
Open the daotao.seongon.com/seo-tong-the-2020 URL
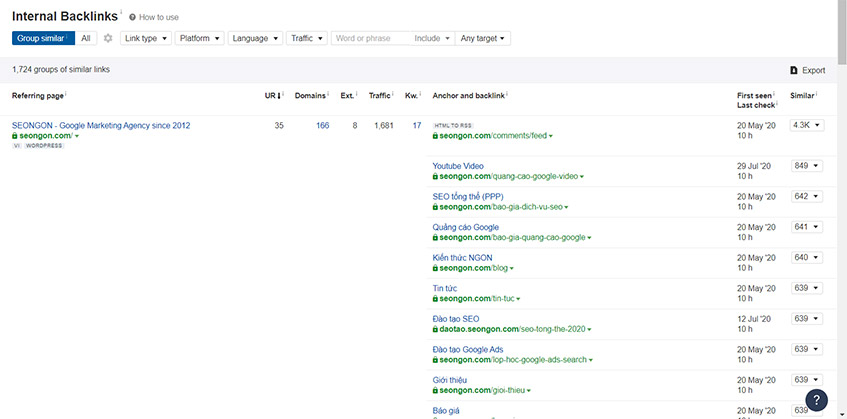pos(512,329)
